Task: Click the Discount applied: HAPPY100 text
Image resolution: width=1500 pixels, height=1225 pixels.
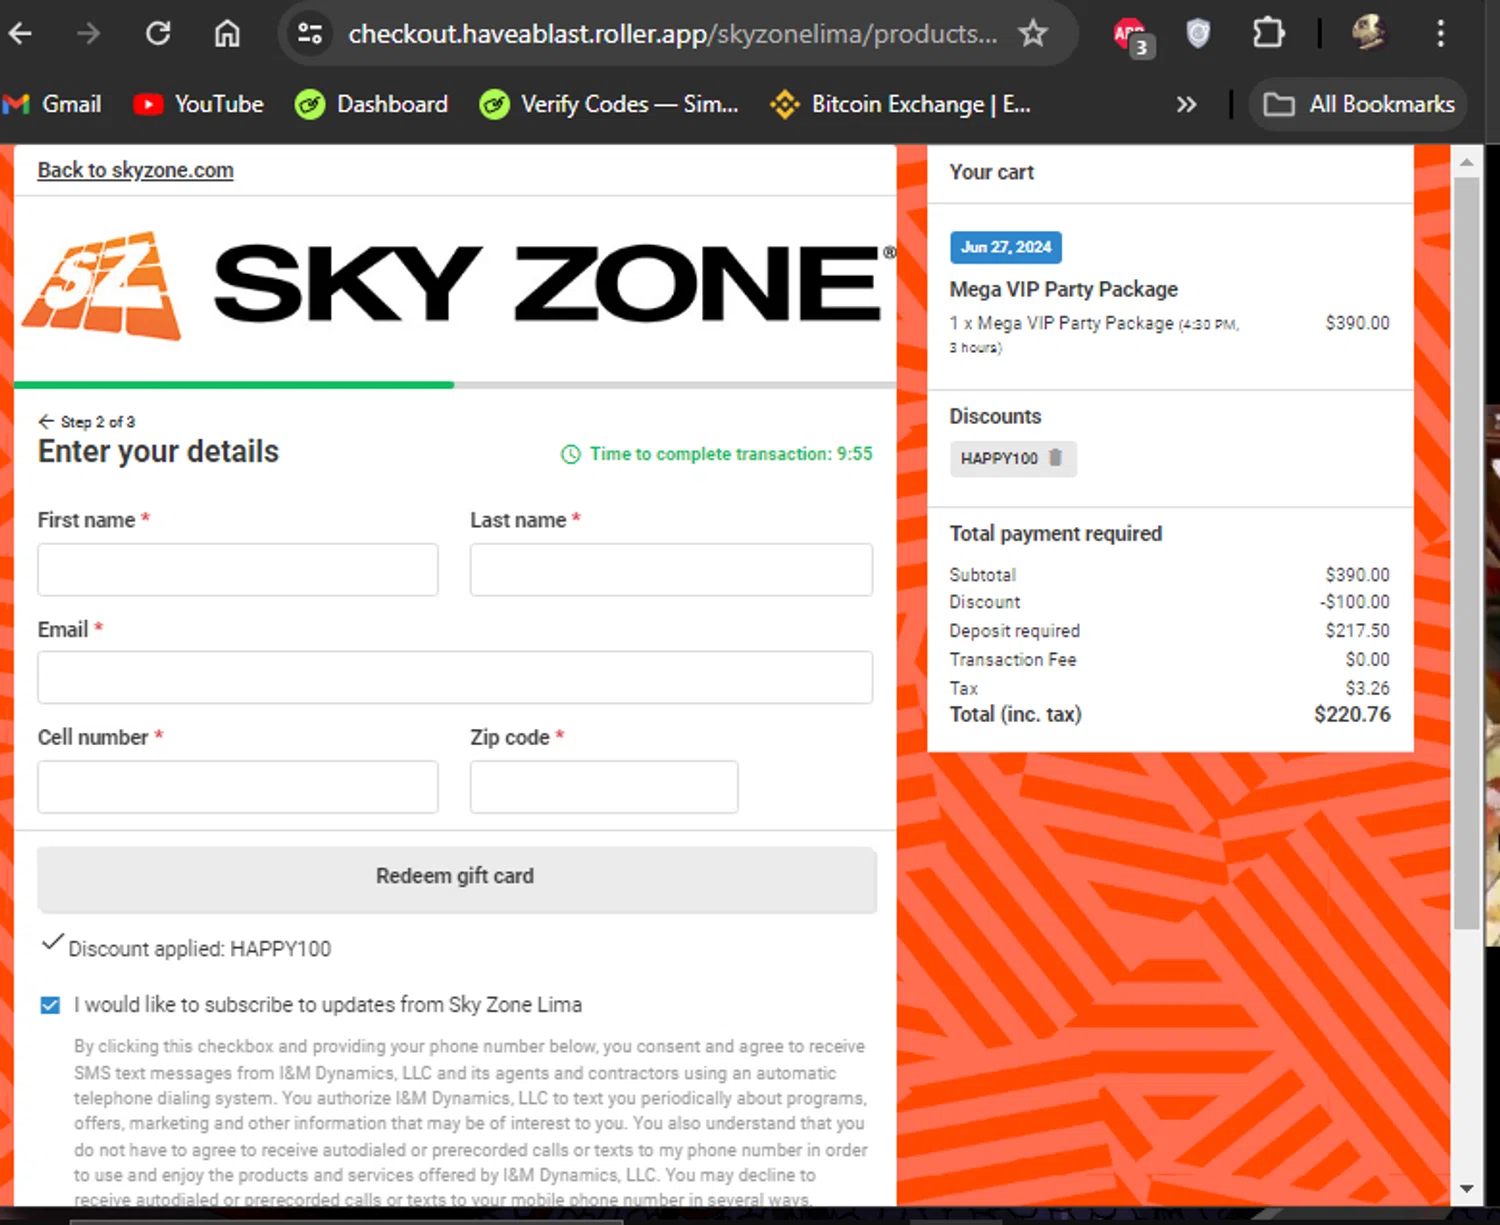Action: pyautogui.click(x=199, y=948)
